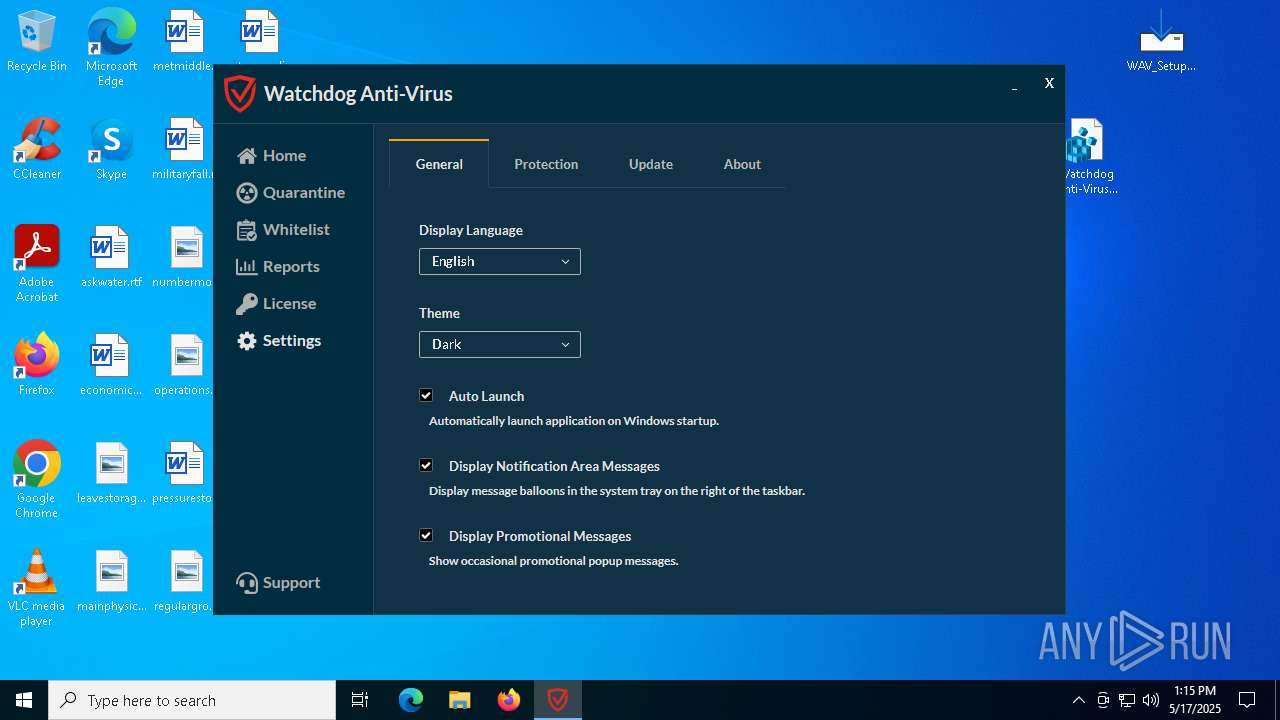Viewport: 1280px width, 720px height.
Task: Close the Watchdog Anti-Virus window
Action: coord(1049,84)
